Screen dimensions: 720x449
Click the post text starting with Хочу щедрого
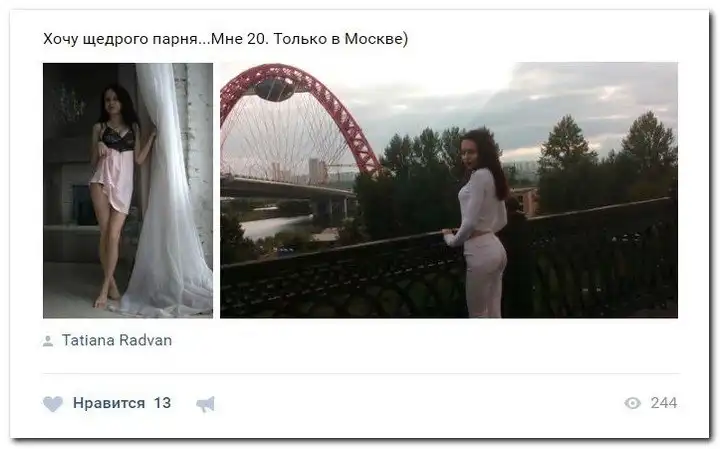click(225, 39)
